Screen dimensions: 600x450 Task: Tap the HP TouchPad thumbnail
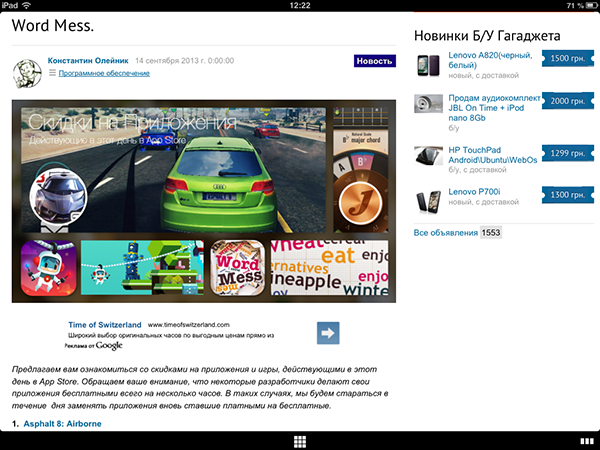click(428, 155)
